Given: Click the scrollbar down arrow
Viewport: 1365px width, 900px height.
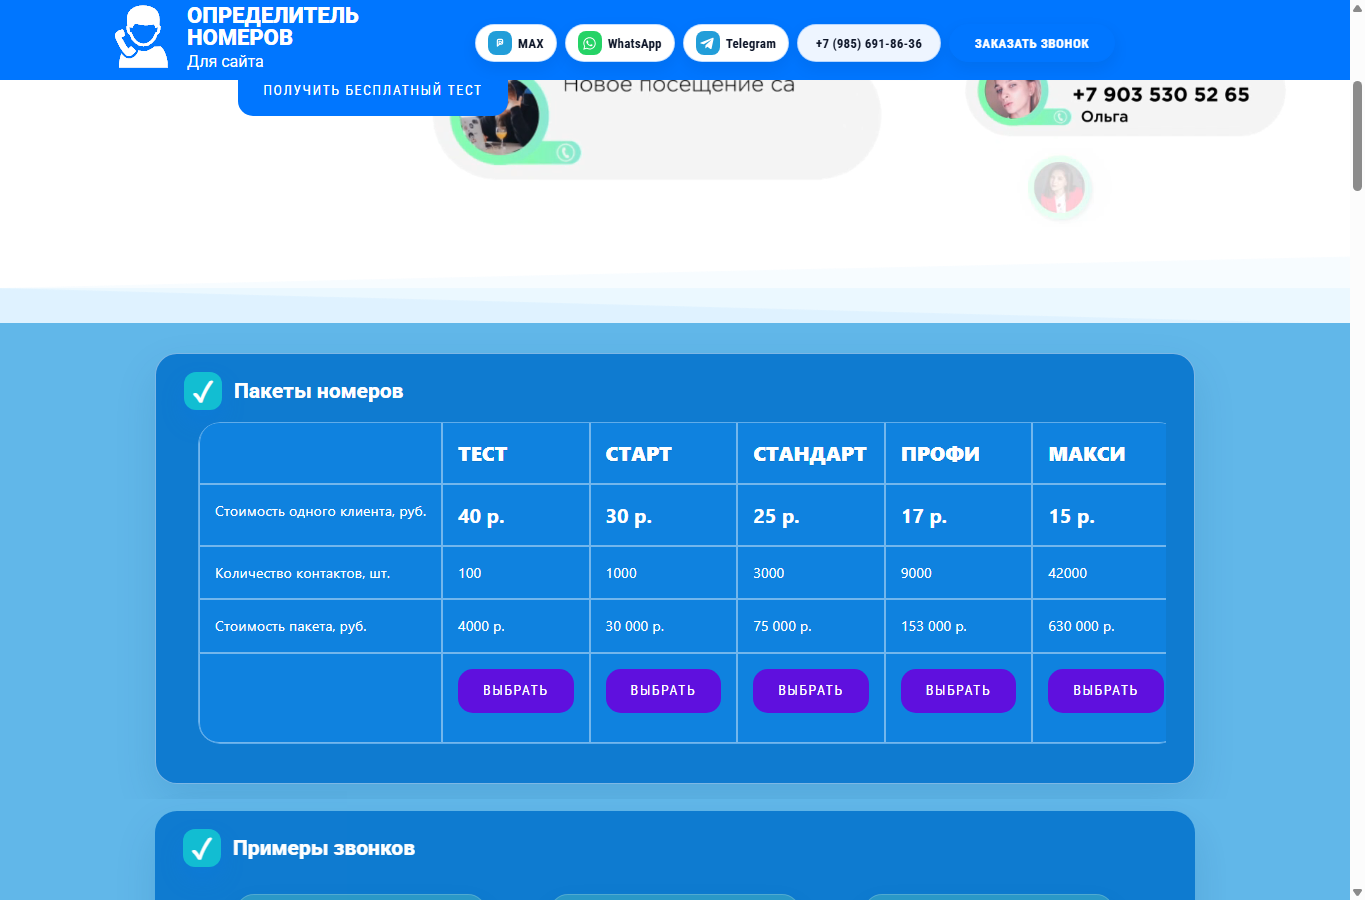Looking at the screenshot, I should click(1357, 892).
